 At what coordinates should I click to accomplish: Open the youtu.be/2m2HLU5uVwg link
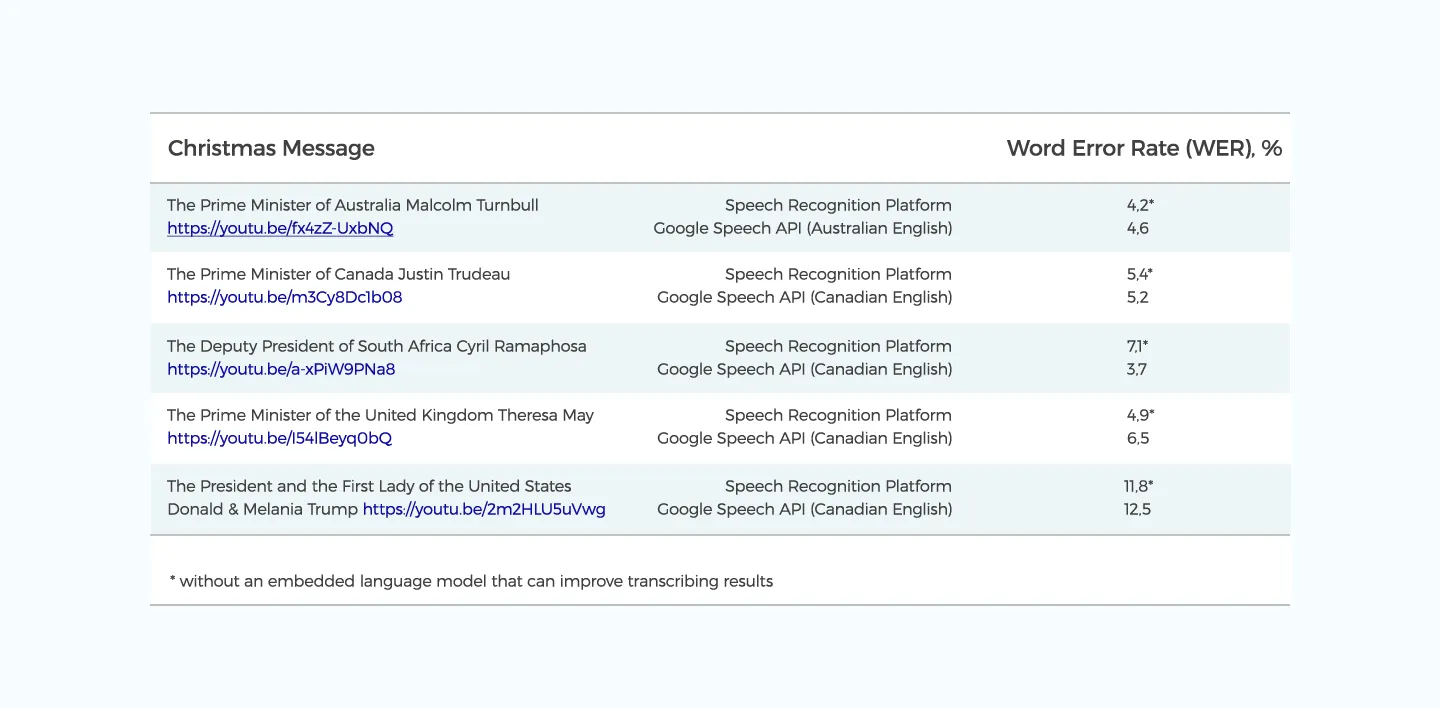pos(484,509)
